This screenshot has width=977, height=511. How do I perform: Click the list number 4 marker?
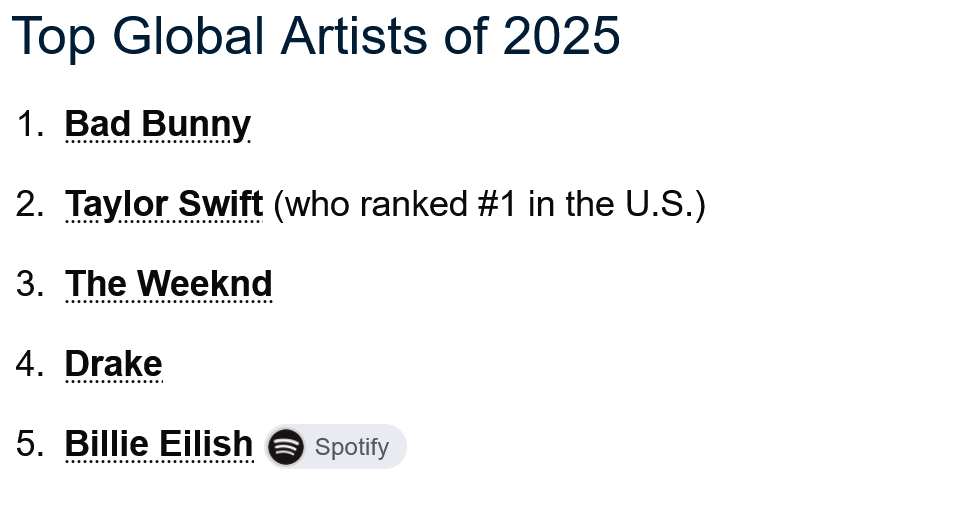(30, 363)
